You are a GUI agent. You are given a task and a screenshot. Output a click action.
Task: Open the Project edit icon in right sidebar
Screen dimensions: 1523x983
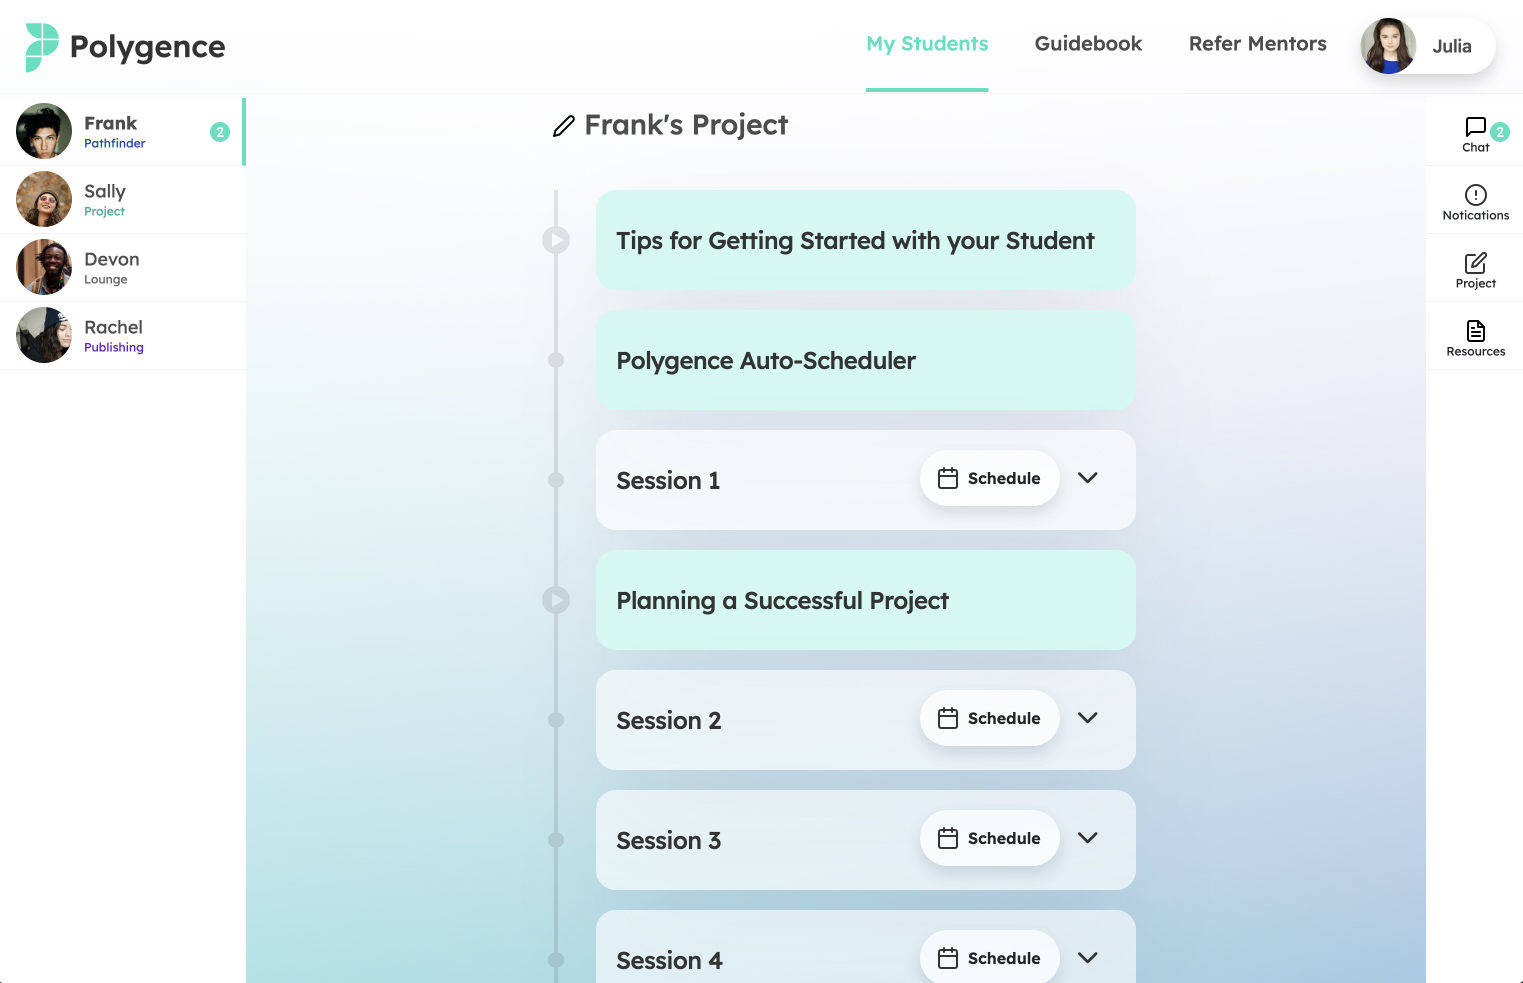point(1475,263)
